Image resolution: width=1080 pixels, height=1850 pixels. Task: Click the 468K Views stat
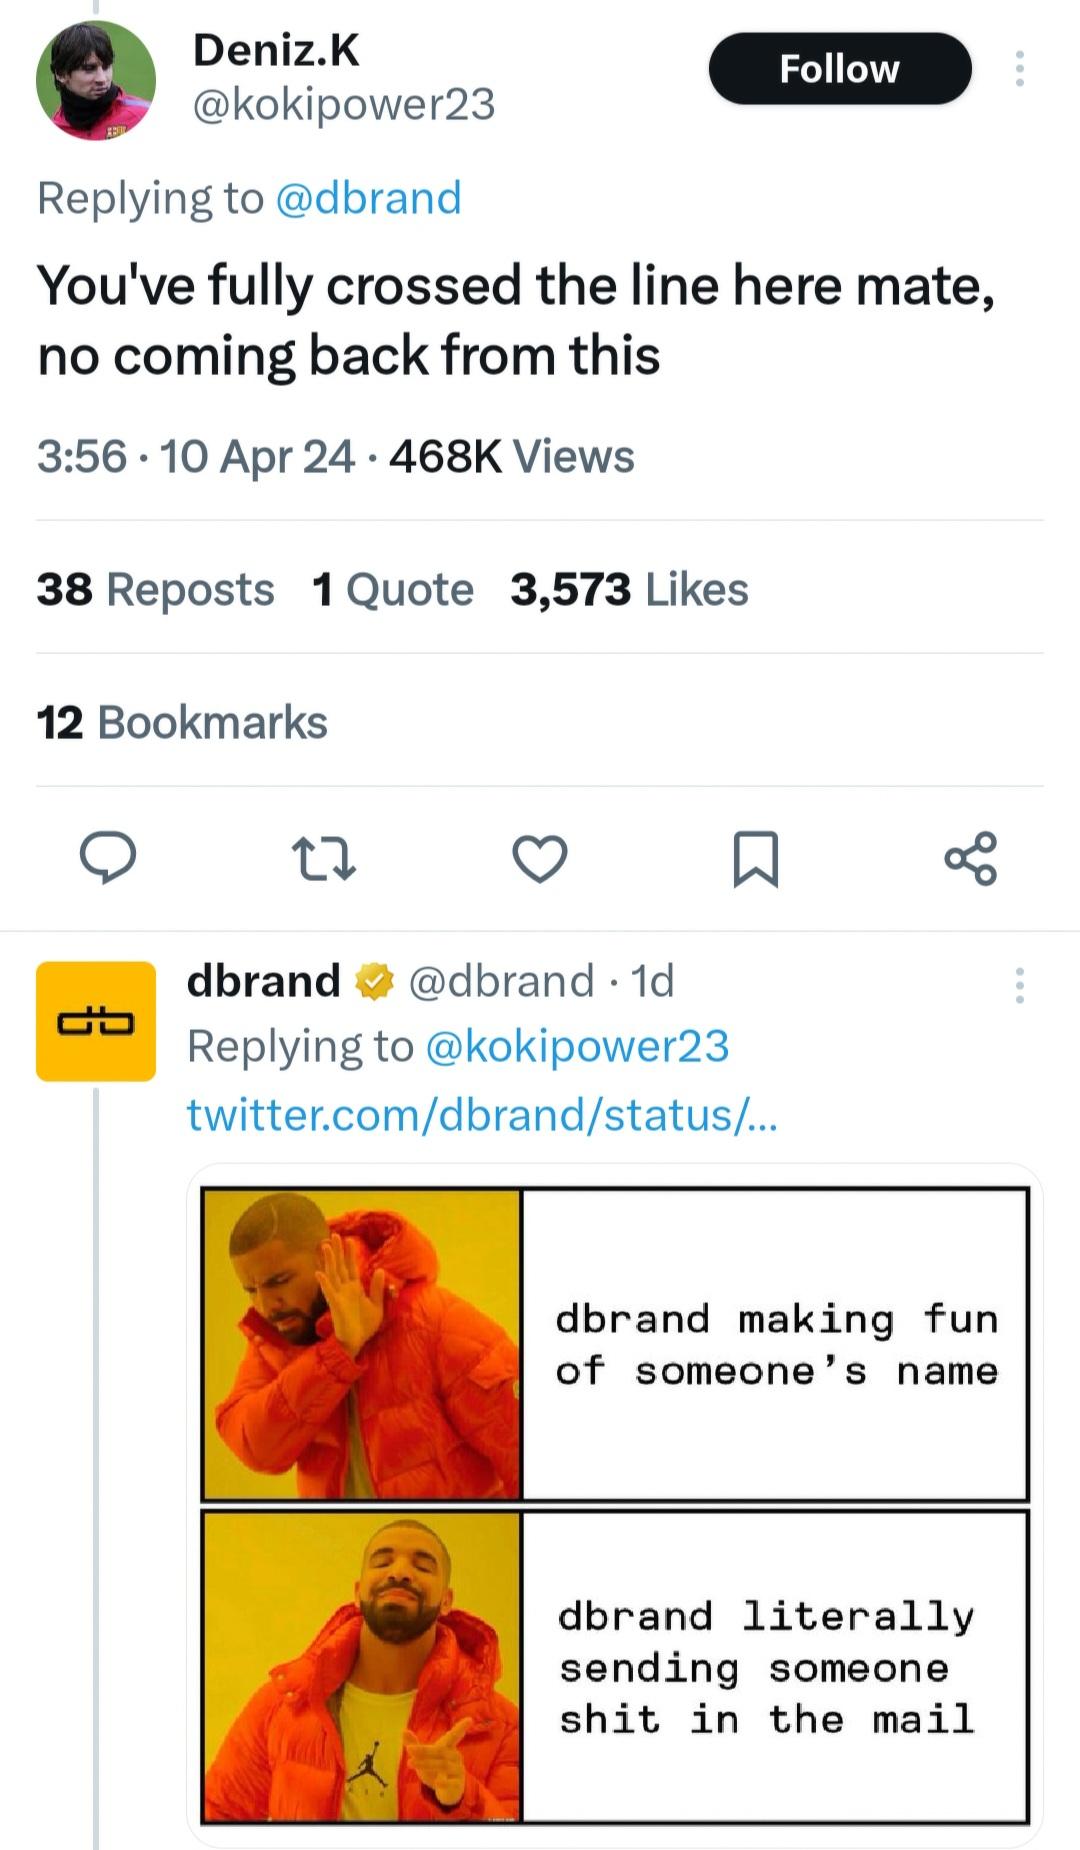[x=510, y=457]
